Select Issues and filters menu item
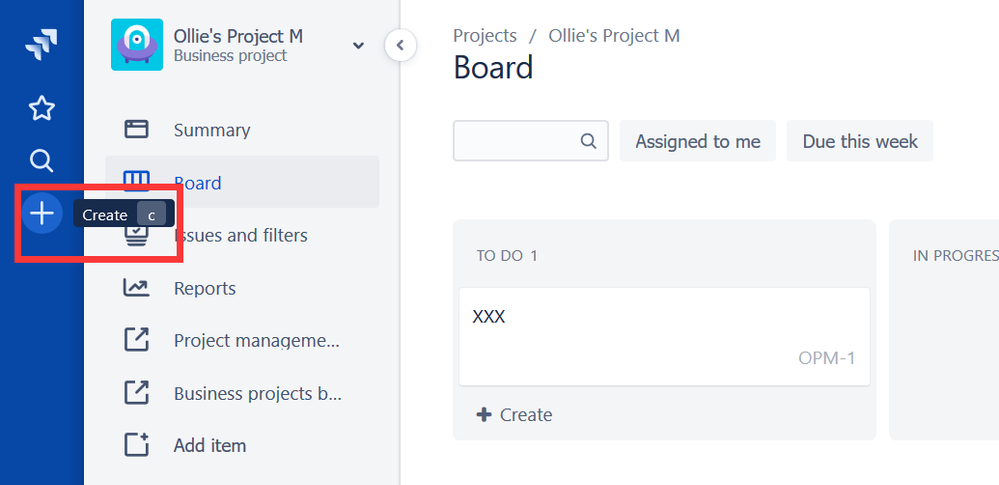The image size is (999, 485). 242,236
